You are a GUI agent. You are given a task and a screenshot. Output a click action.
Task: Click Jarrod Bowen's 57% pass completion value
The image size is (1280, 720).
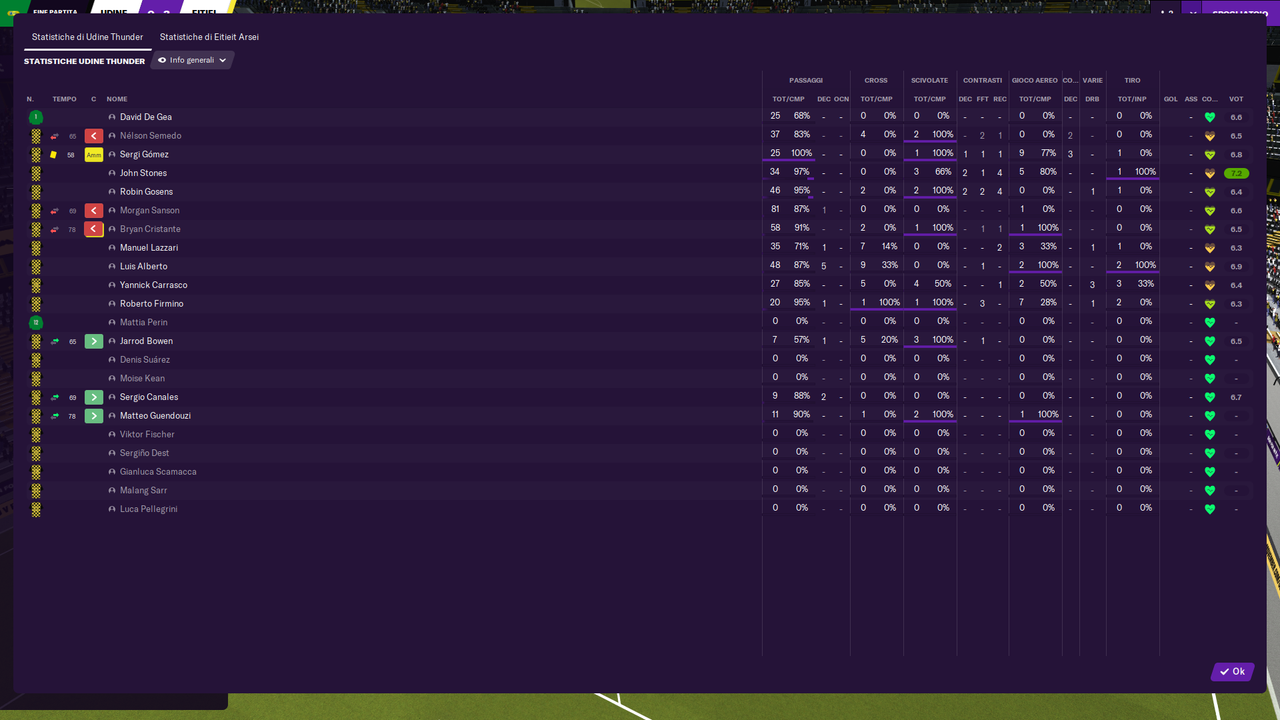pos(802,340)
